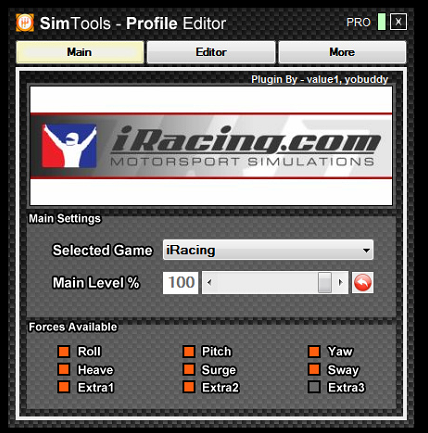428x433 pixels.
Task: Click the Main Level slider left arrow
Action: [209, 283]
